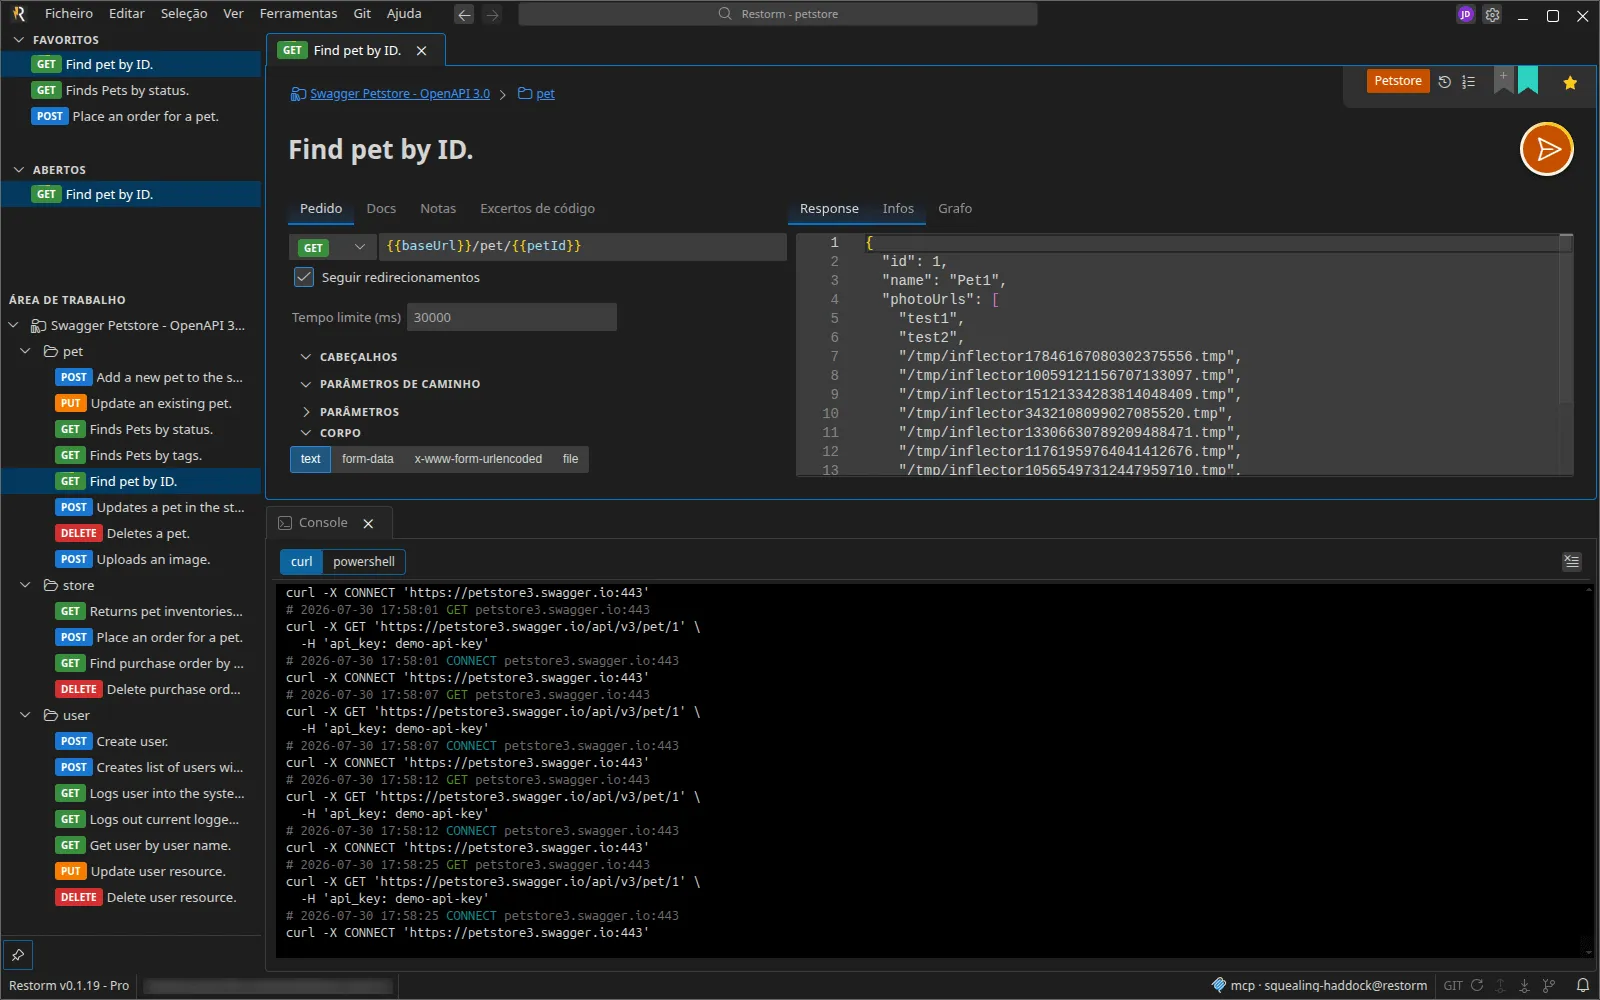
Task: Open the Seleção menu
Action: point(184,14)
